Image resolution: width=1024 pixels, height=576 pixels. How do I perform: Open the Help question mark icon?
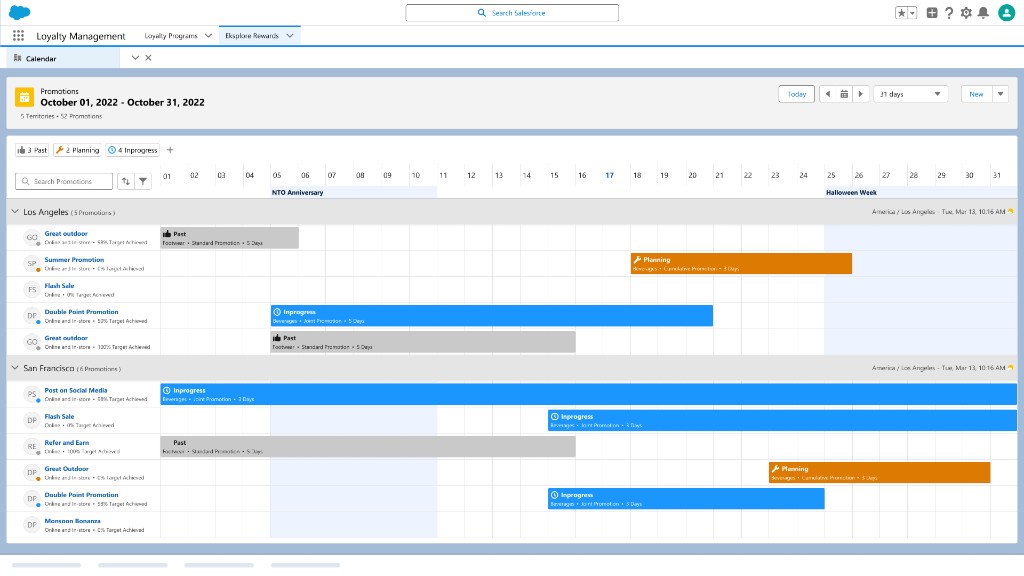tap(949, 12)
